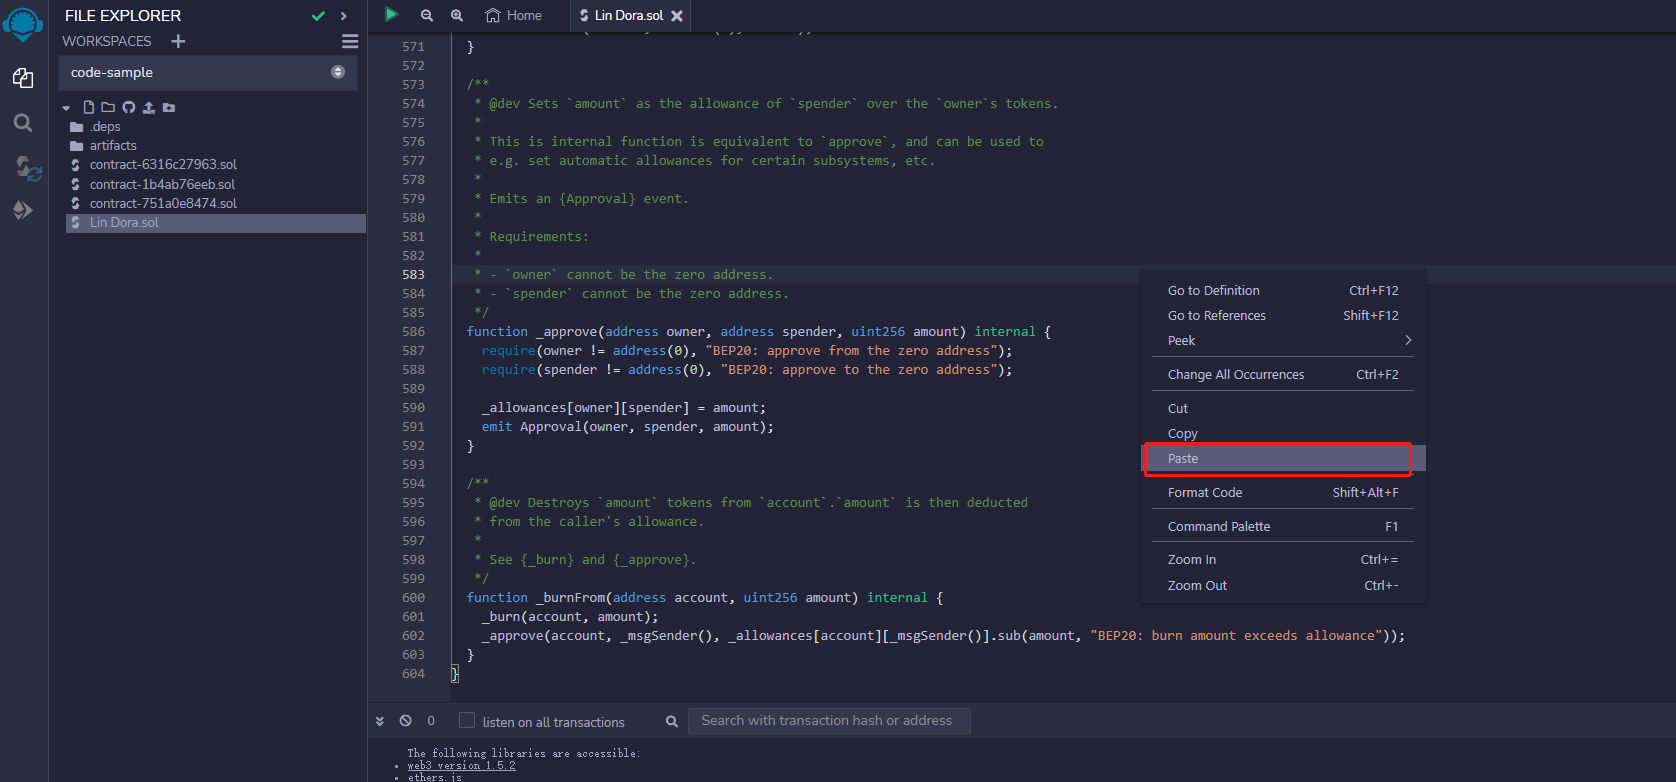Click the Remix logo icon
1676x782 pixels.
(x=23, y=23)
